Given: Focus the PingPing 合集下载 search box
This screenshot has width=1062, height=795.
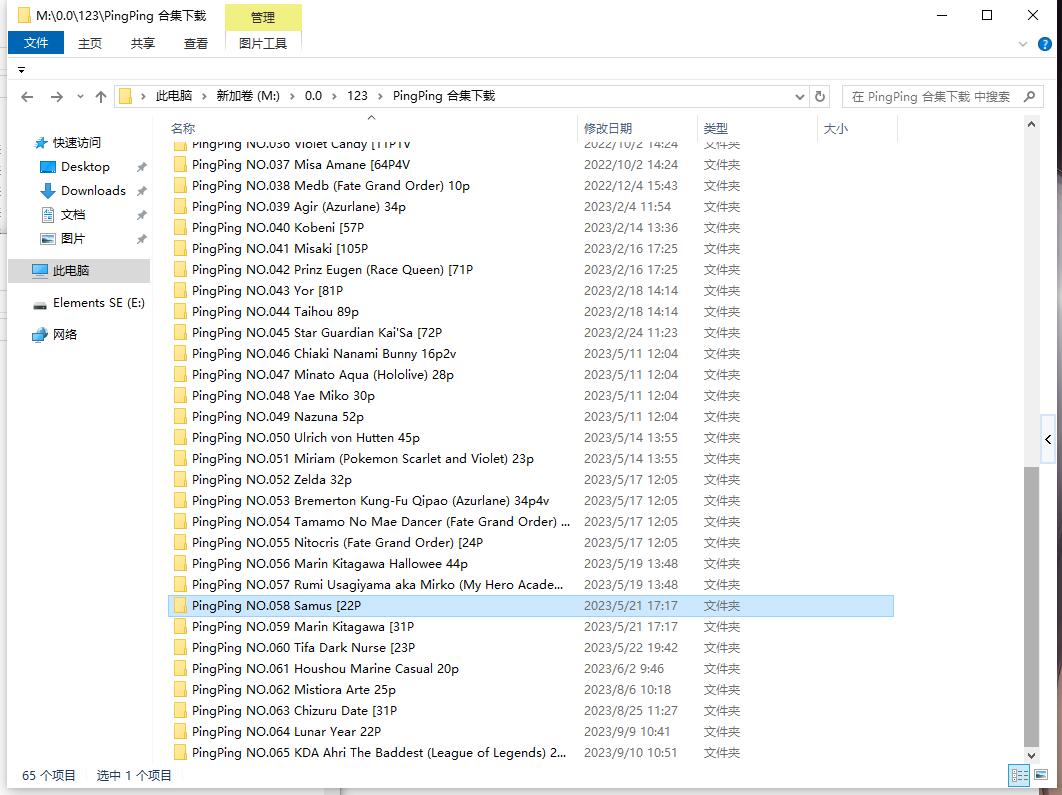Looking at the screenshot, I should (x=942, y=96).
